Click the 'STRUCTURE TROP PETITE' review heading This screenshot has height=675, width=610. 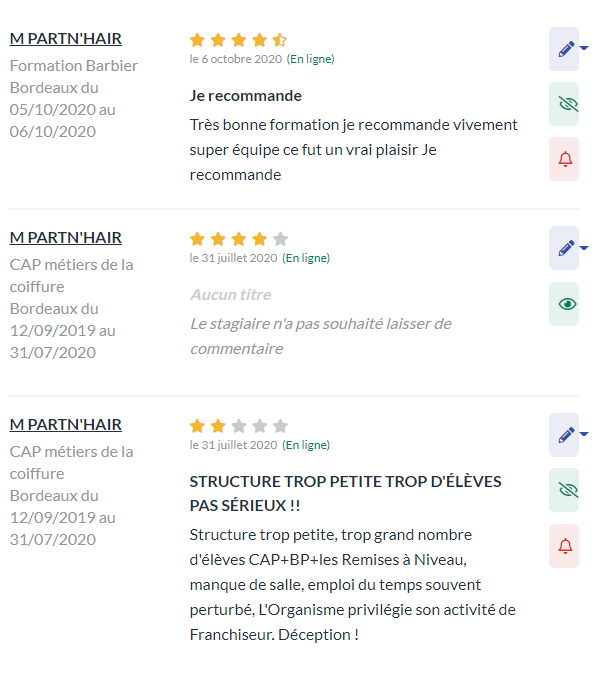point(345,493)
